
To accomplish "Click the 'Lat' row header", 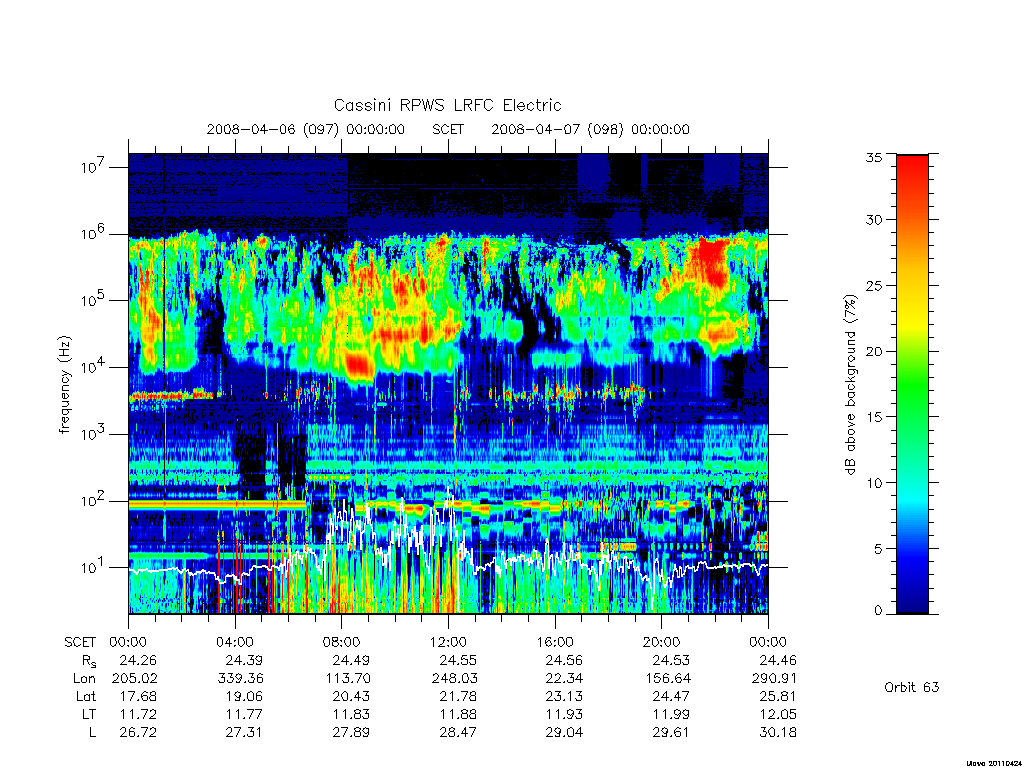I will [86, 696].
